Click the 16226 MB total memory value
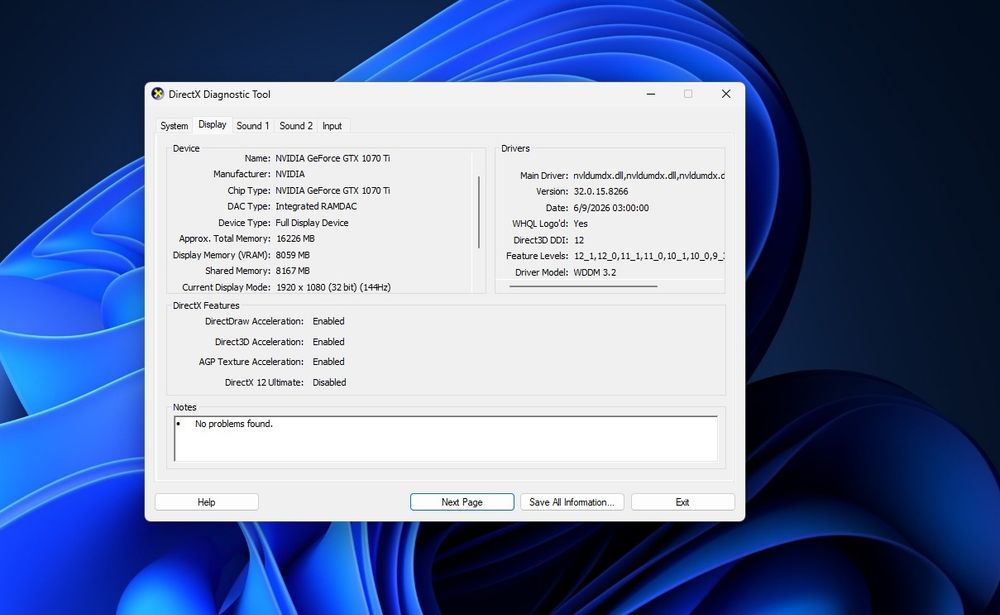The image size is (1000, 615). [295, 239]
